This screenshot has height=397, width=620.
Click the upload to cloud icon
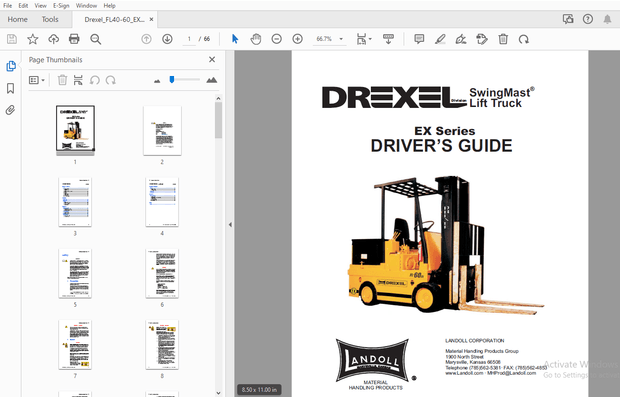click(53, 39)
